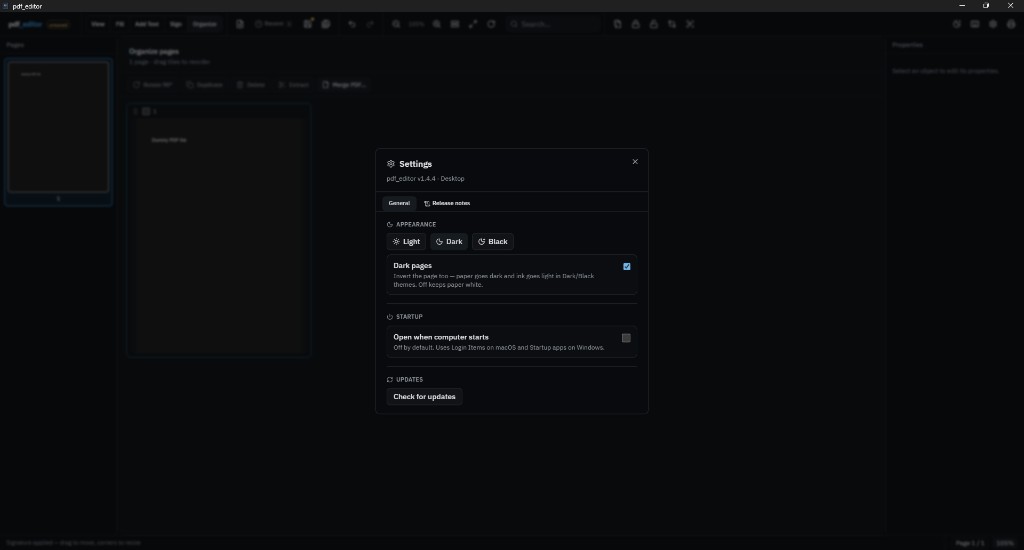Restore down the pdf_editor window
This screenshot has height=550, width=1024.
pos(986,6)
